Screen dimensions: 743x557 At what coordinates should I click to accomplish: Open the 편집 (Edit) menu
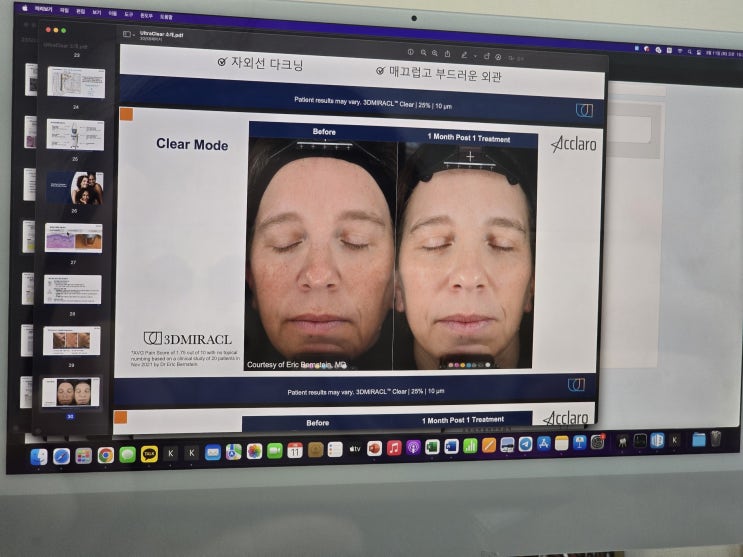81,11
